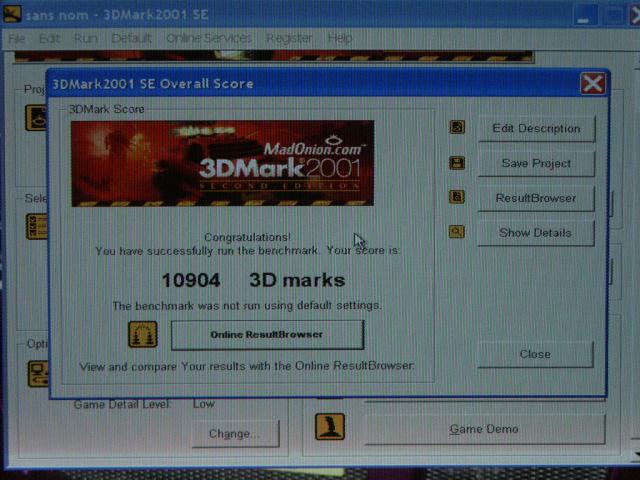
Task: Click the 10904 score value
Action: point(191,280)
